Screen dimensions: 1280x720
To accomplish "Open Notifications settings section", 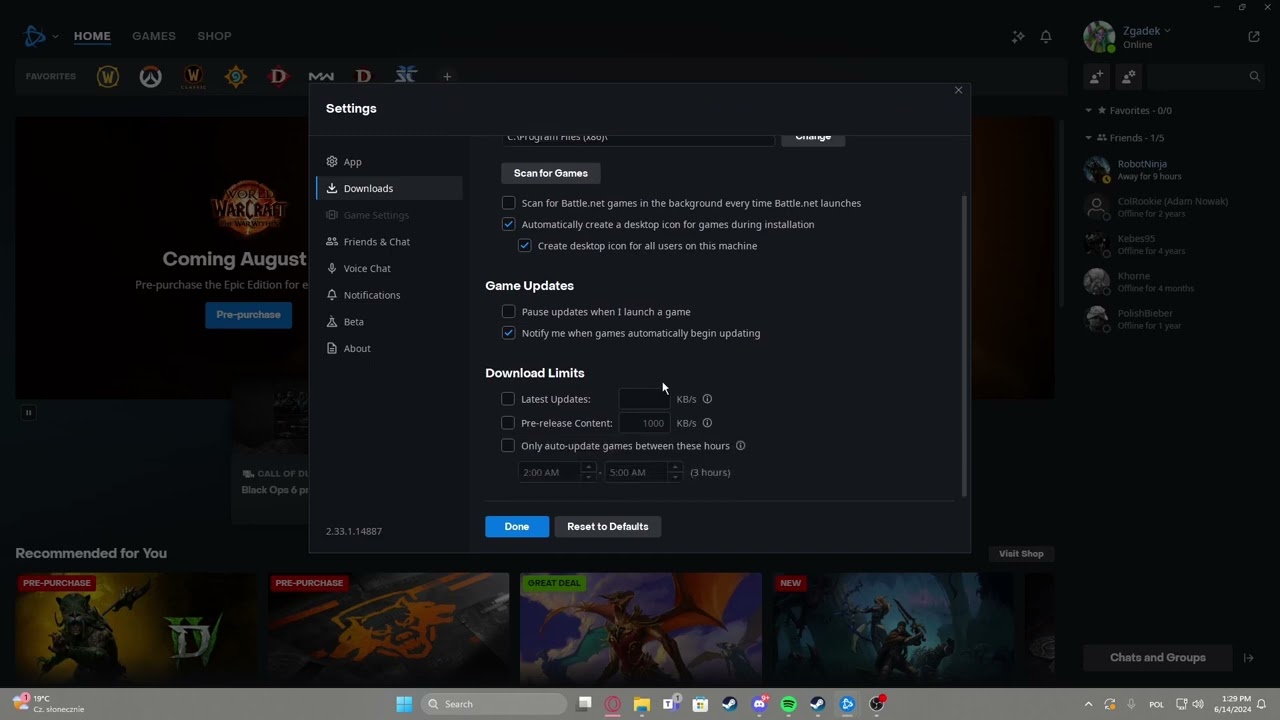I will coord(390,295).
